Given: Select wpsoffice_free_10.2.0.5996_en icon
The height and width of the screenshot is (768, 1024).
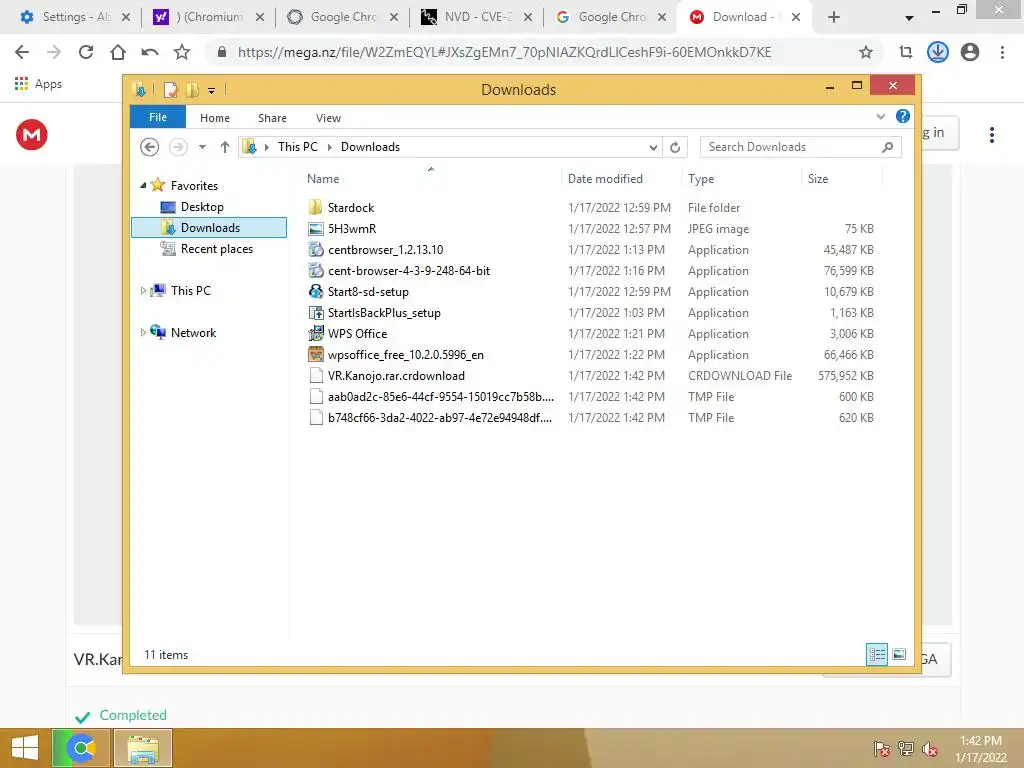Looking at the screenshot, I should point(315,355).
